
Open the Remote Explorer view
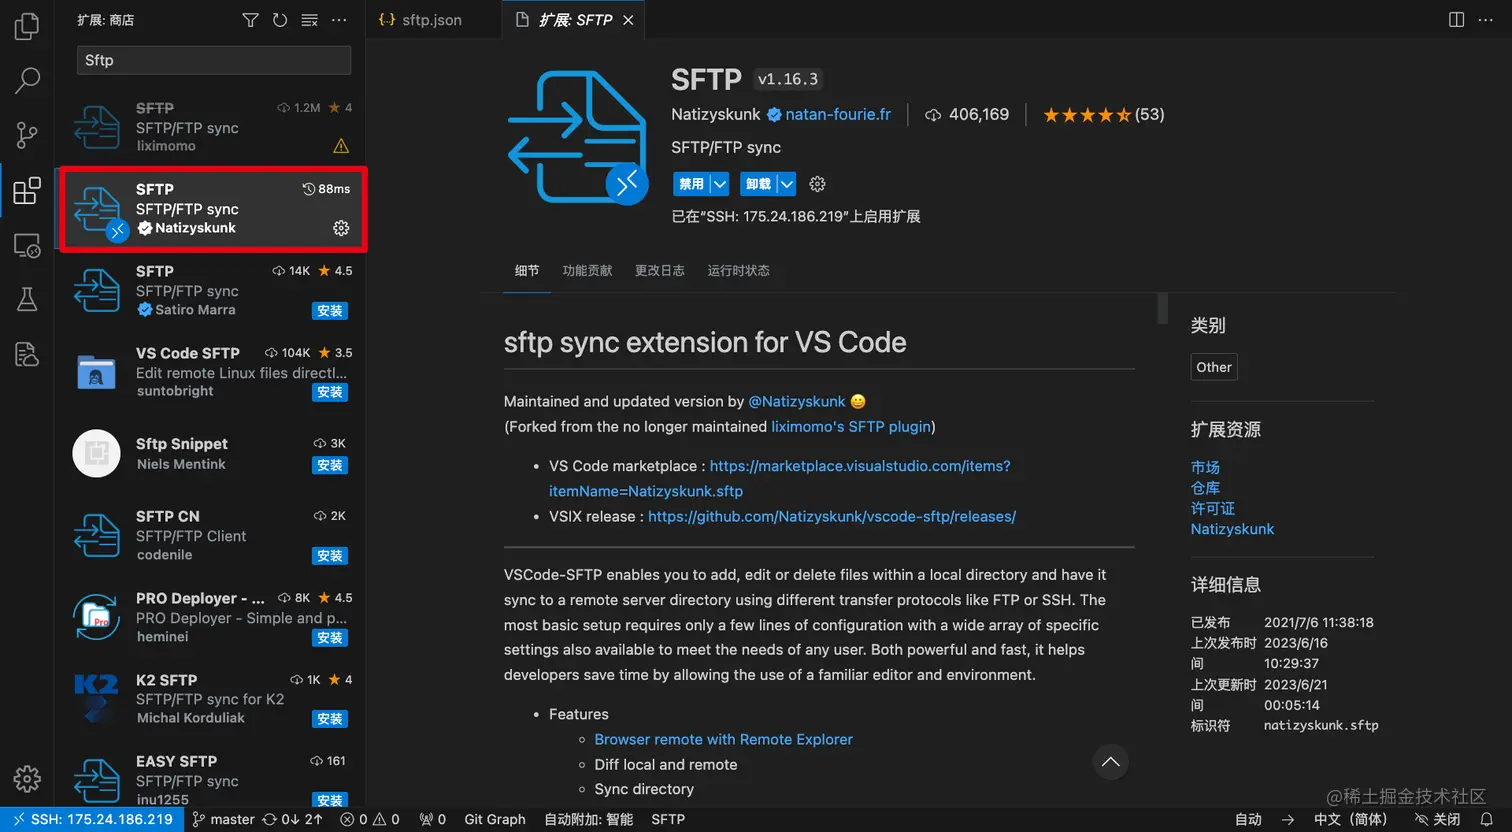click(x=27, y=245)
